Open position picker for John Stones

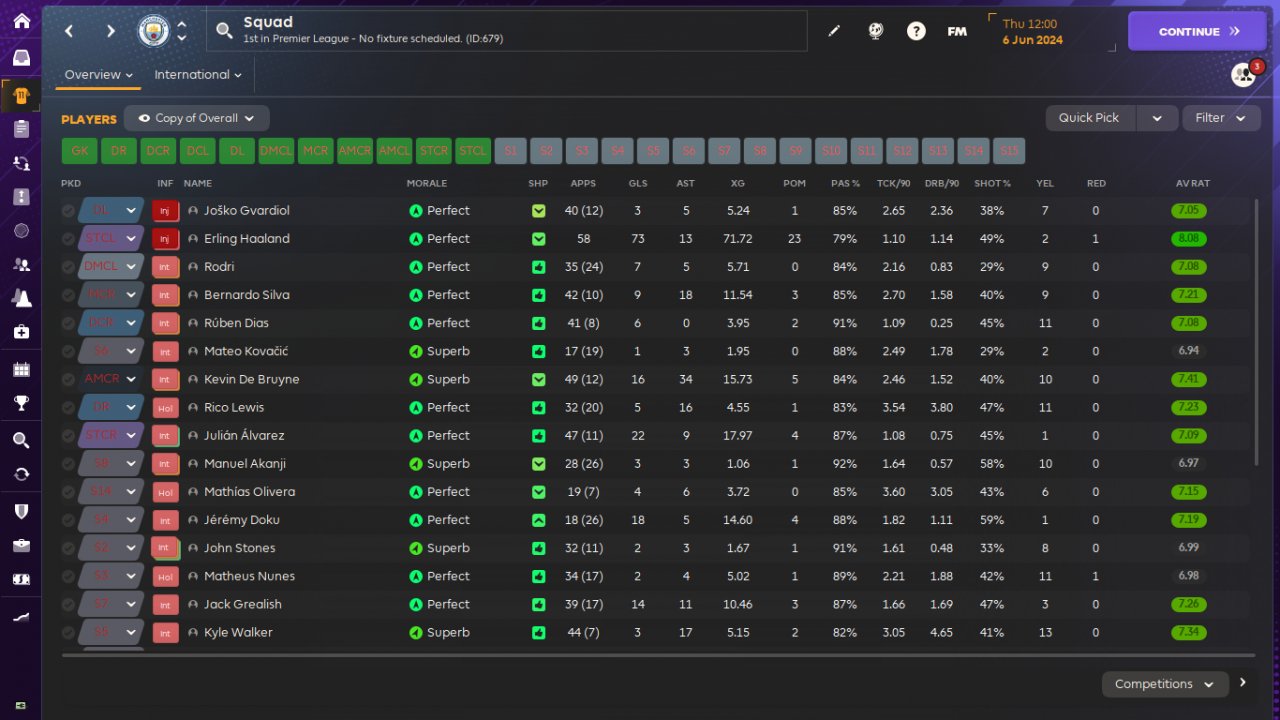110,548
